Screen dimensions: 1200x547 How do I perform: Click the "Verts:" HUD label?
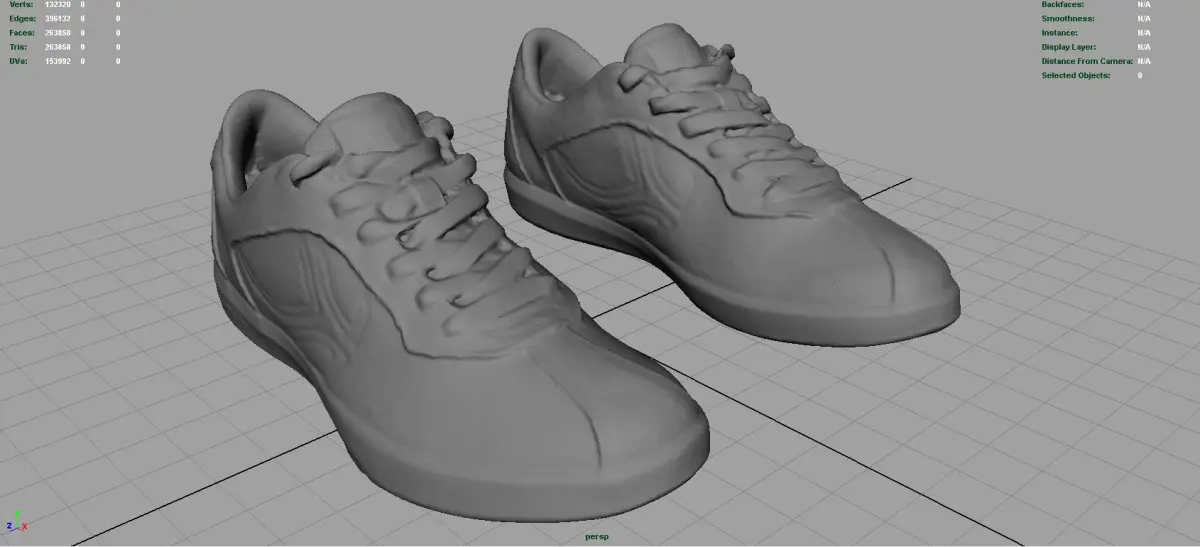(x=21, y=5)
